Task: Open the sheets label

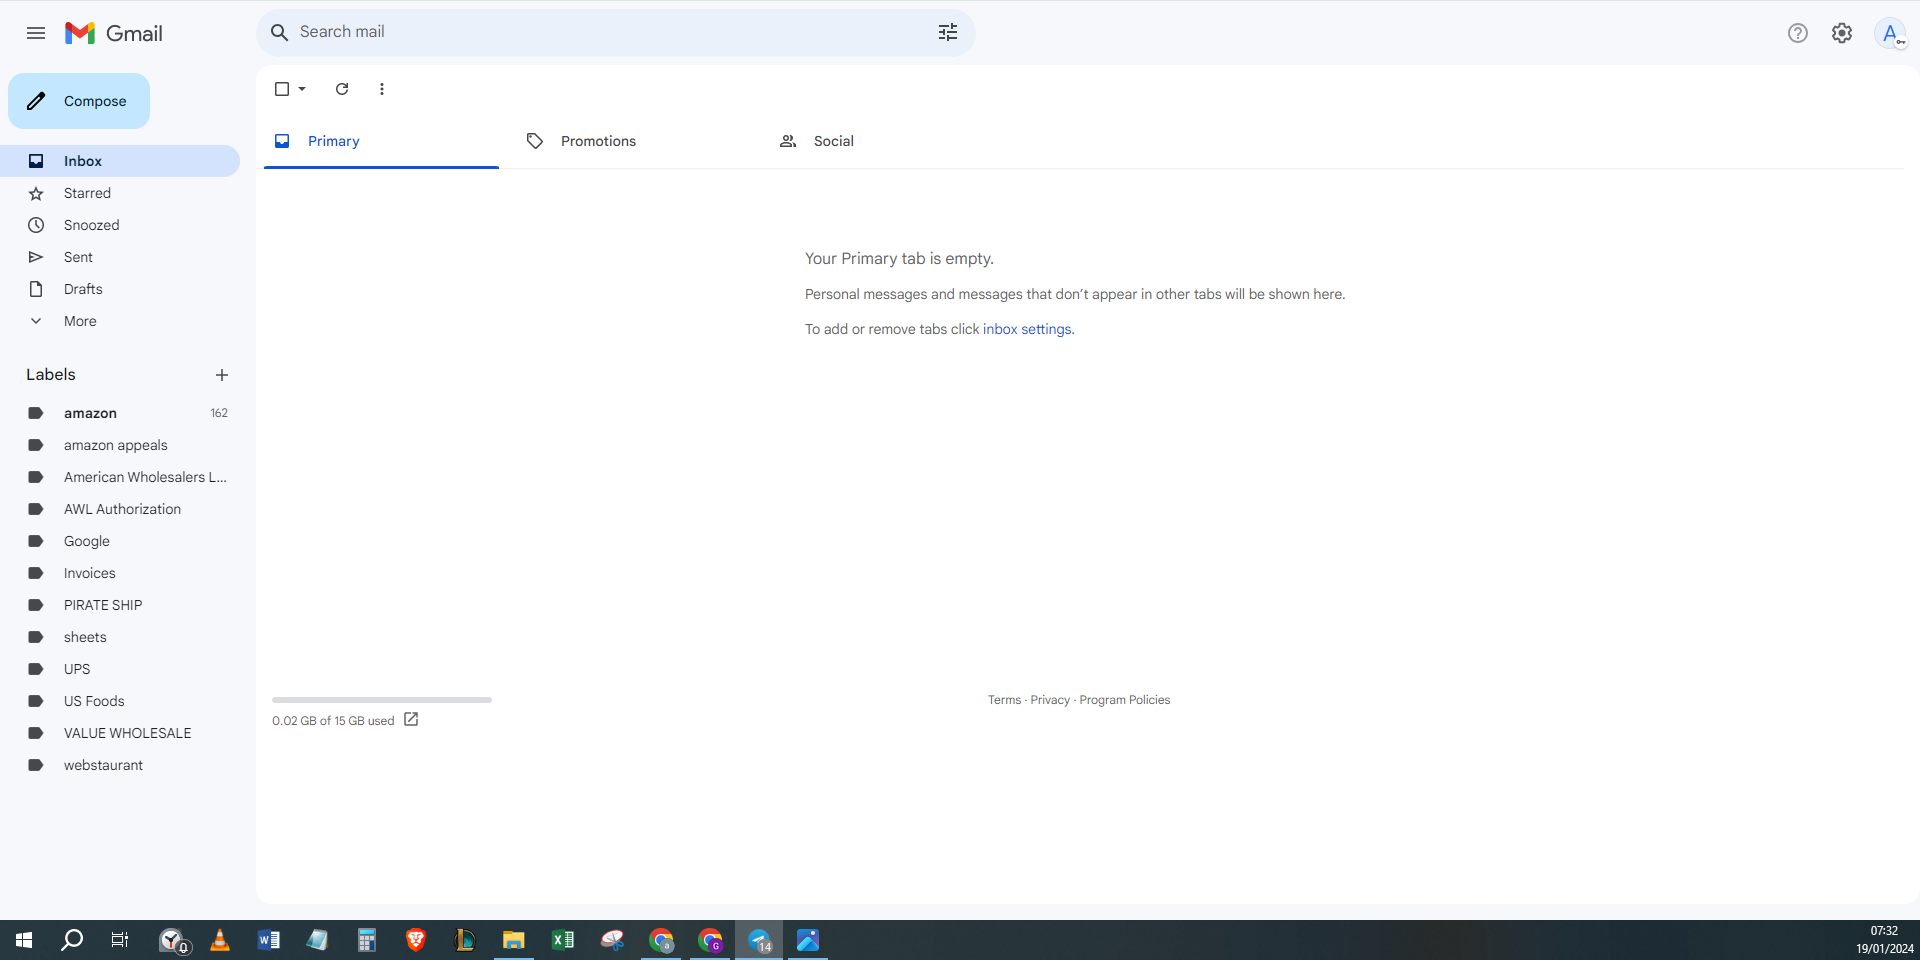Action: click(x=120, y=637)
